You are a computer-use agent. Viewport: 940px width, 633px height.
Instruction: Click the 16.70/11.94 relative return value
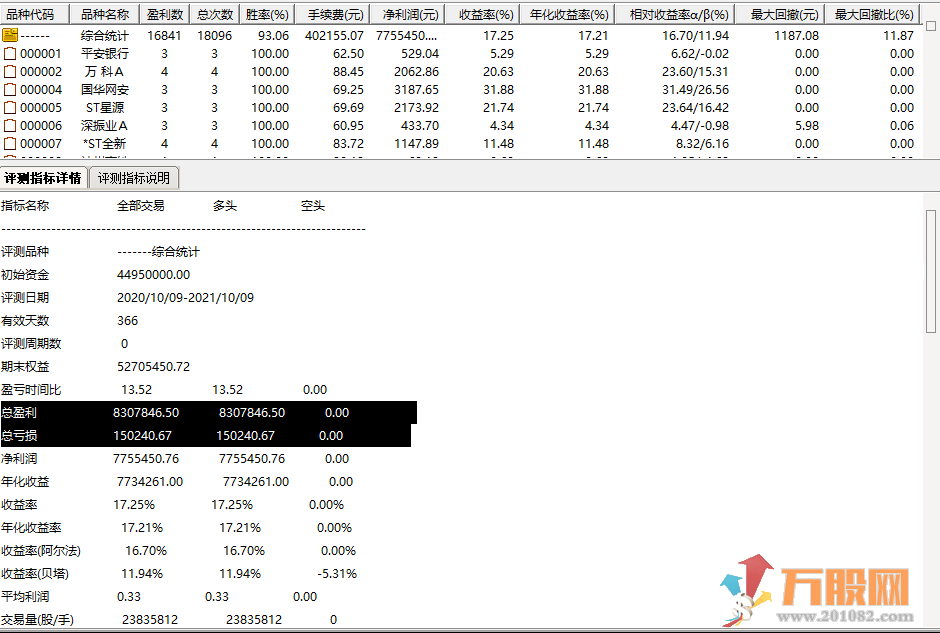[x=695, y=36]
